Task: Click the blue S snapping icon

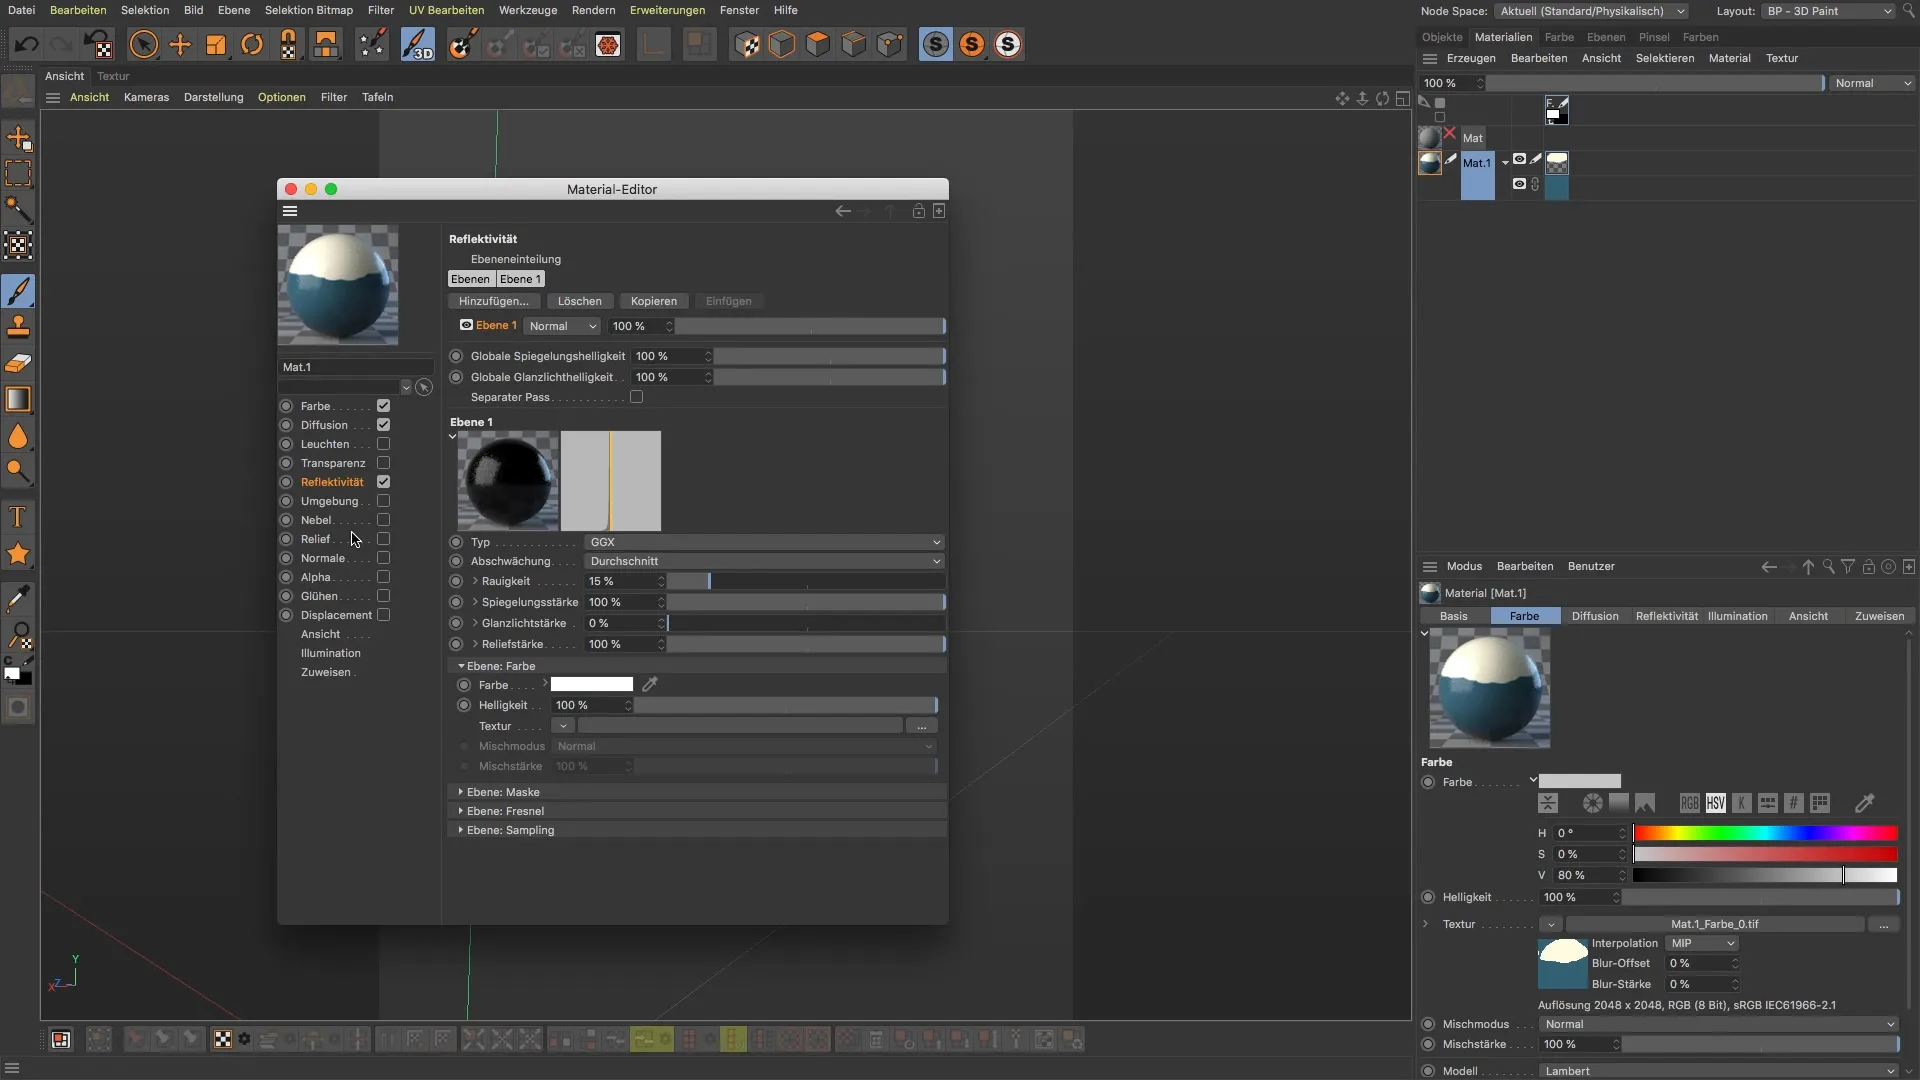Action: pos(936,45)
